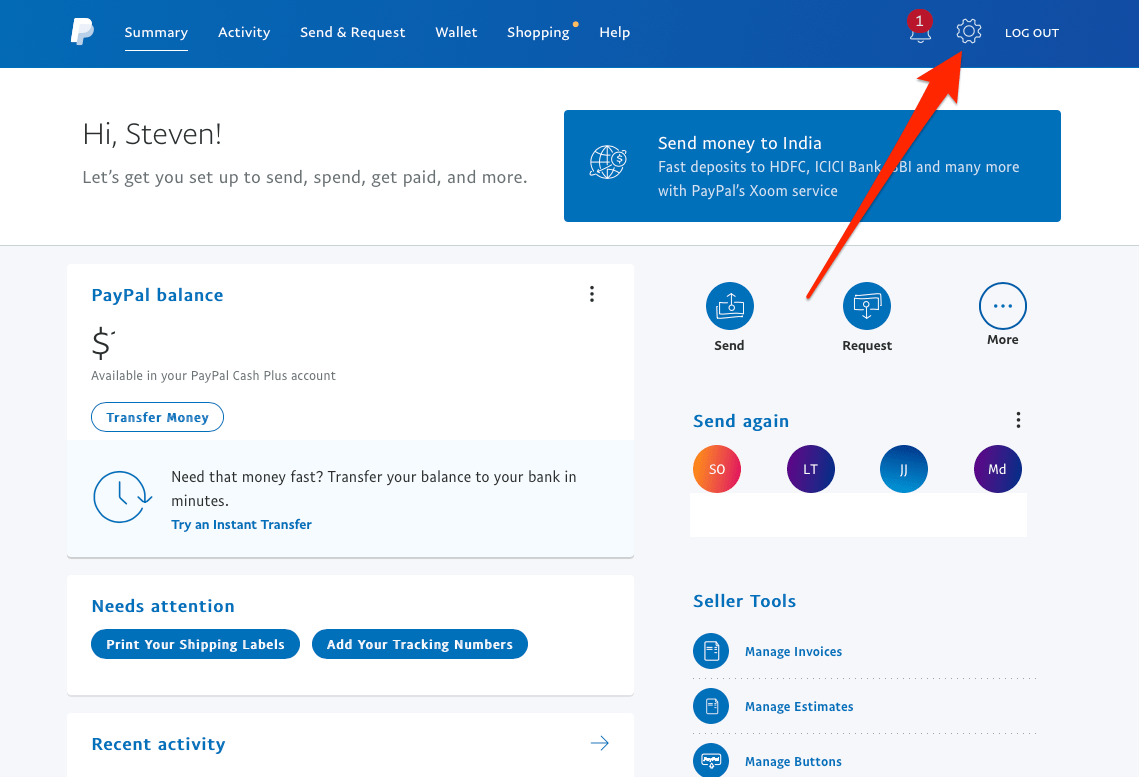Screen dimensions: 1139x777
Task: Open the Activity tab
Action: [244, 32]
